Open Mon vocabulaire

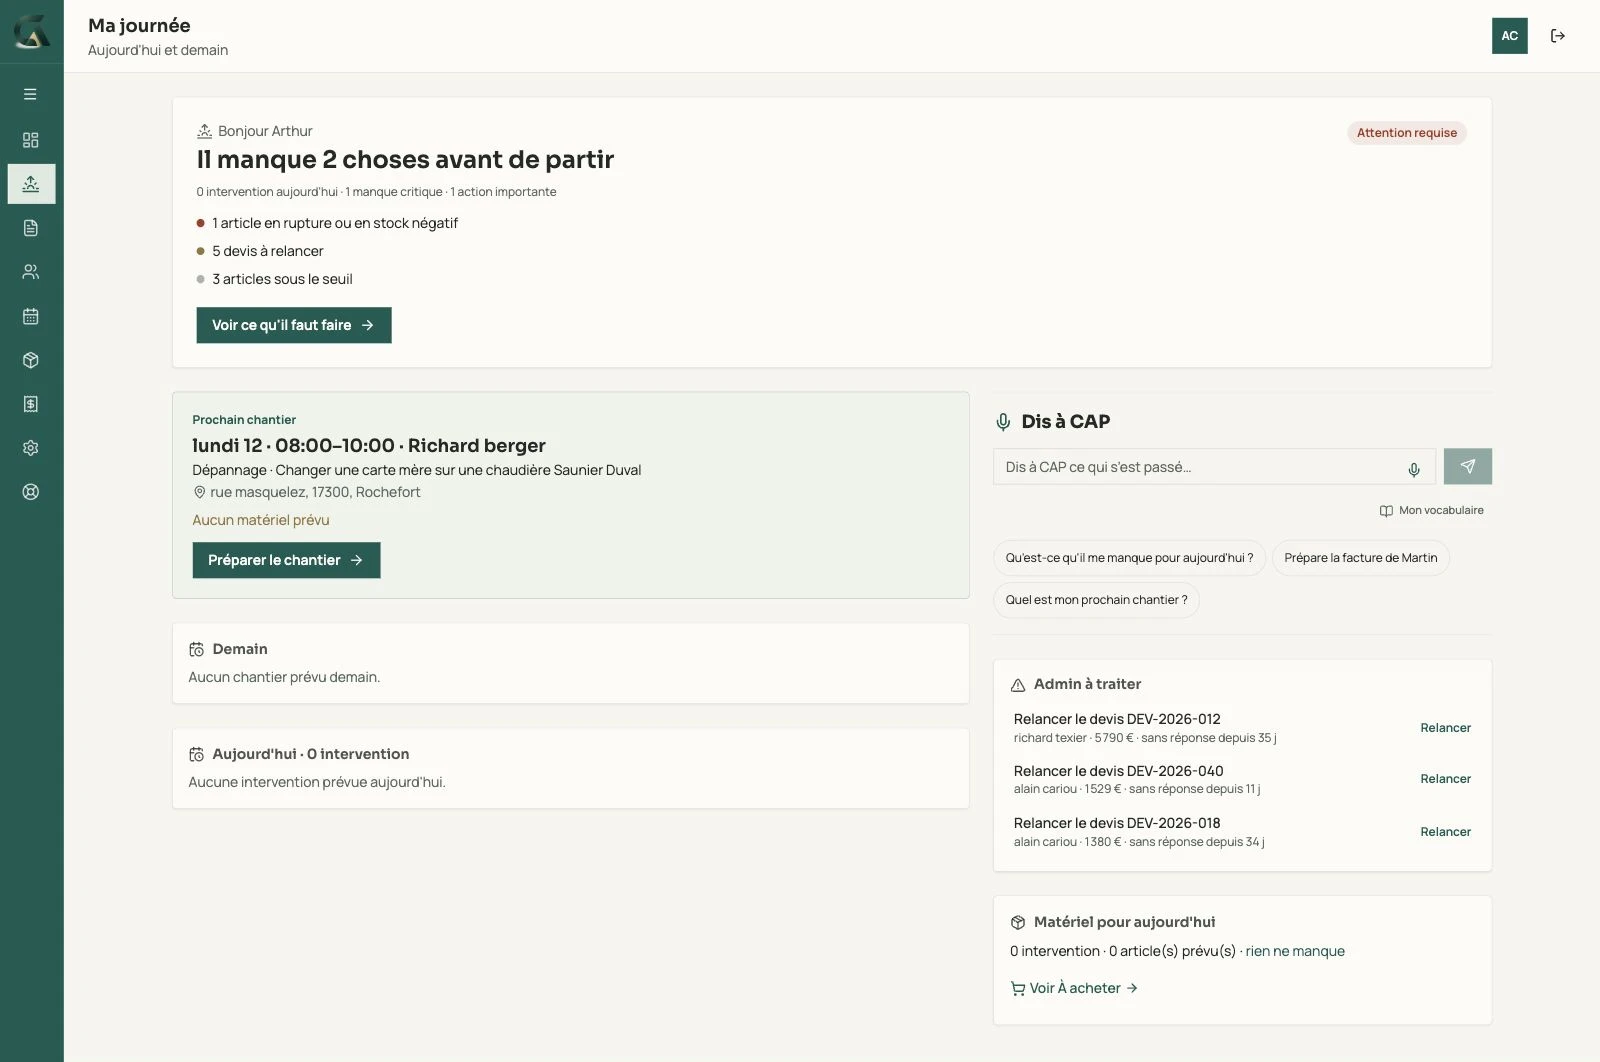click(1432, 511)
